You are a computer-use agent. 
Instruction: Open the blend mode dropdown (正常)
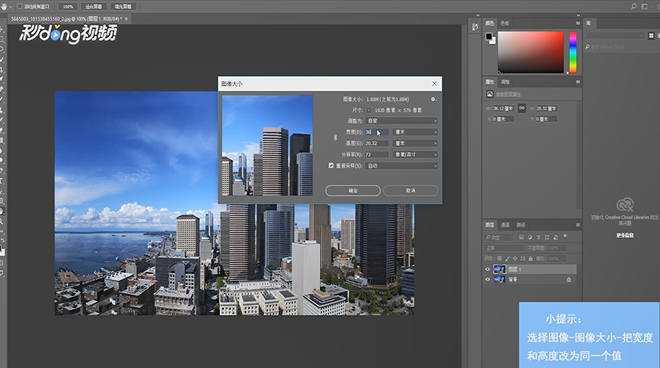click(x=504, y=248)
